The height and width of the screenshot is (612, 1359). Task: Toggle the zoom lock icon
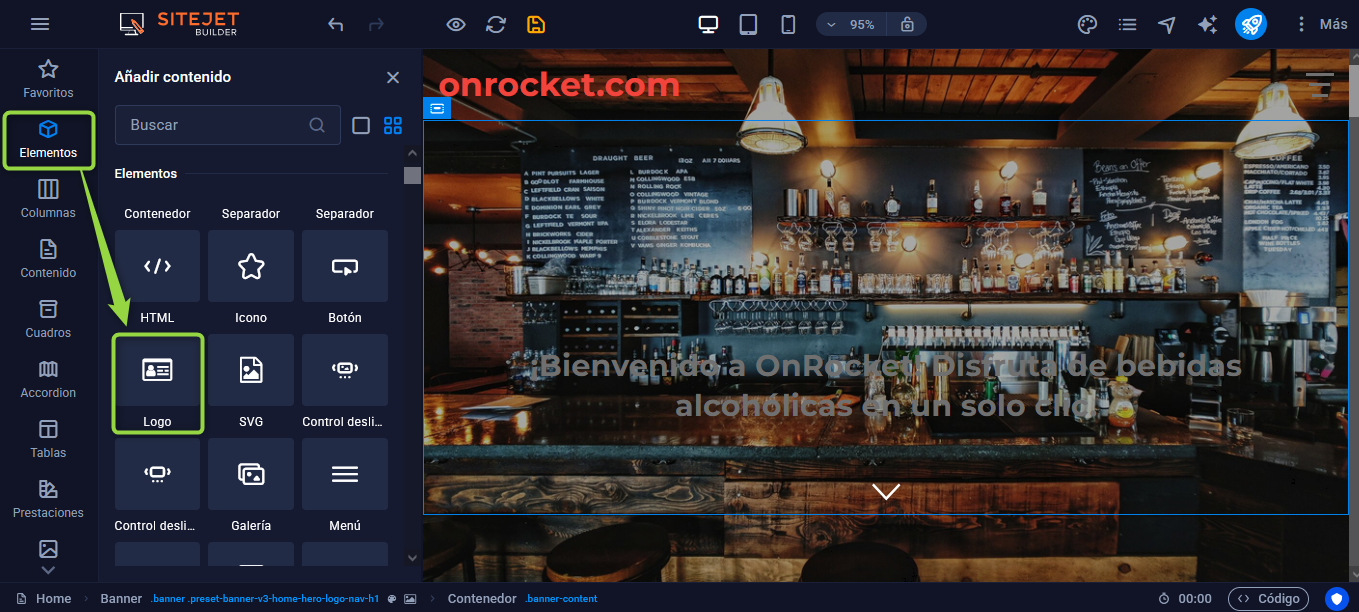(907, 24)
